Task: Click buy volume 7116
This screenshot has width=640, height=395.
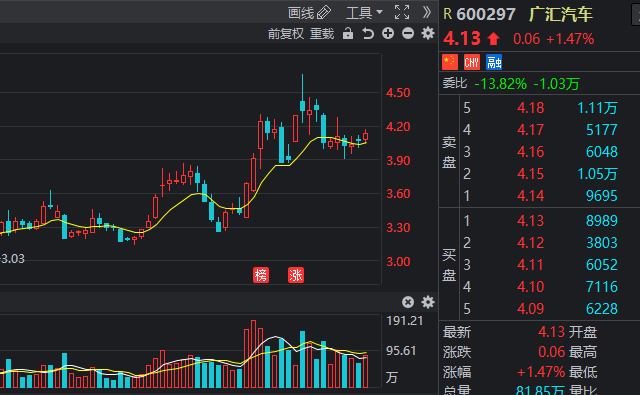Action: 602,286
